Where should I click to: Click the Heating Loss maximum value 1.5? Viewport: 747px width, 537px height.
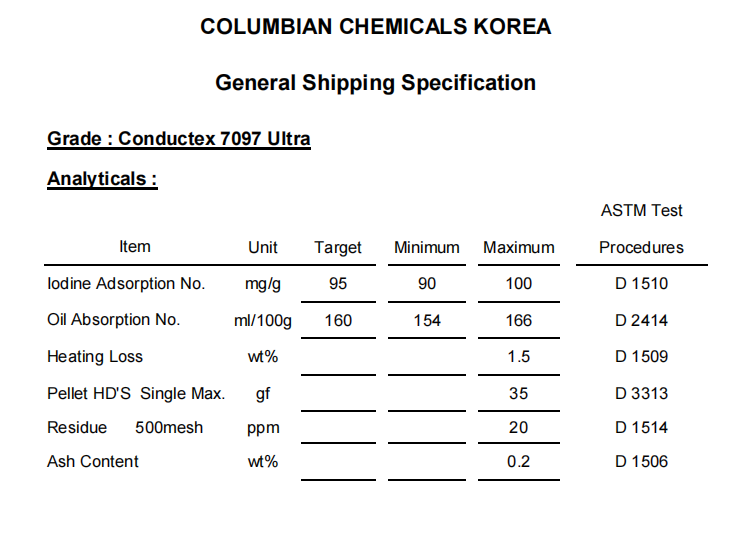pyautogui.click(x=519, y=357)
